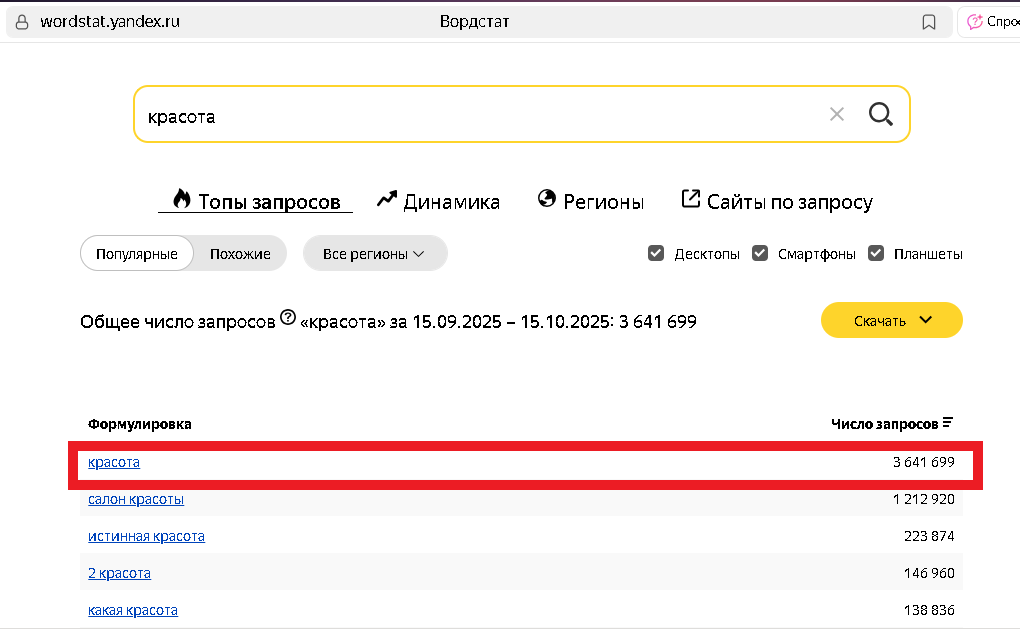Toggle the Планшеты checkbox off
This screenshot has height=633, width=1020.
(878, 253)
